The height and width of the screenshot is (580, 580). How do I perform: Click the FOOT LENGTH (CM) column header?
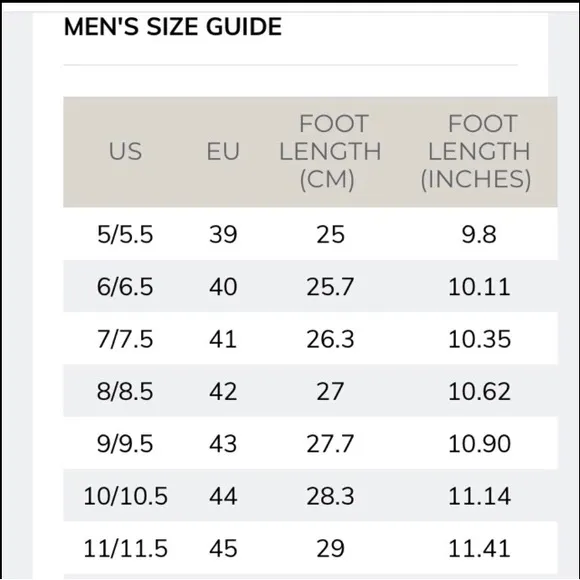pos(330,152)
